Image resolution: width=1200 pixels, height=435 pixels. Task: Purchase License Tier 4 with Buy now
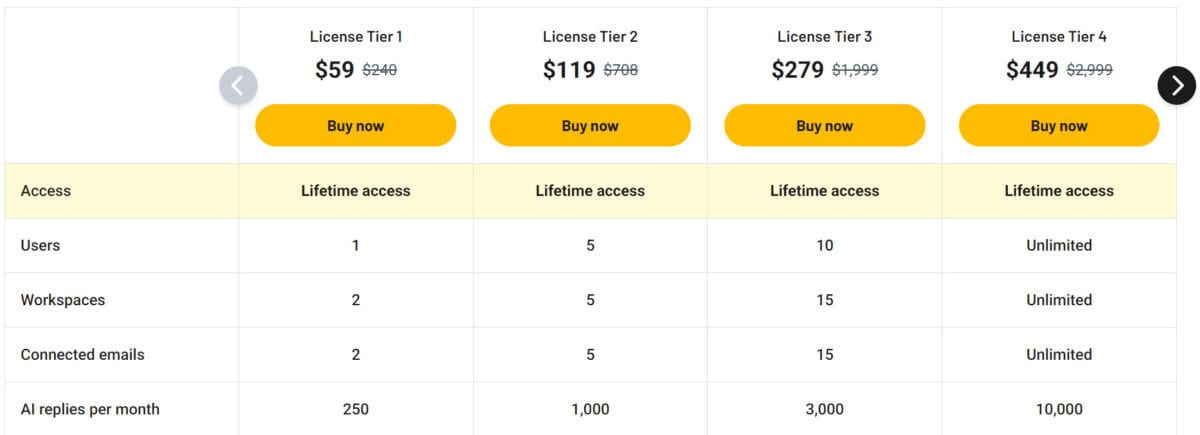1059,126
